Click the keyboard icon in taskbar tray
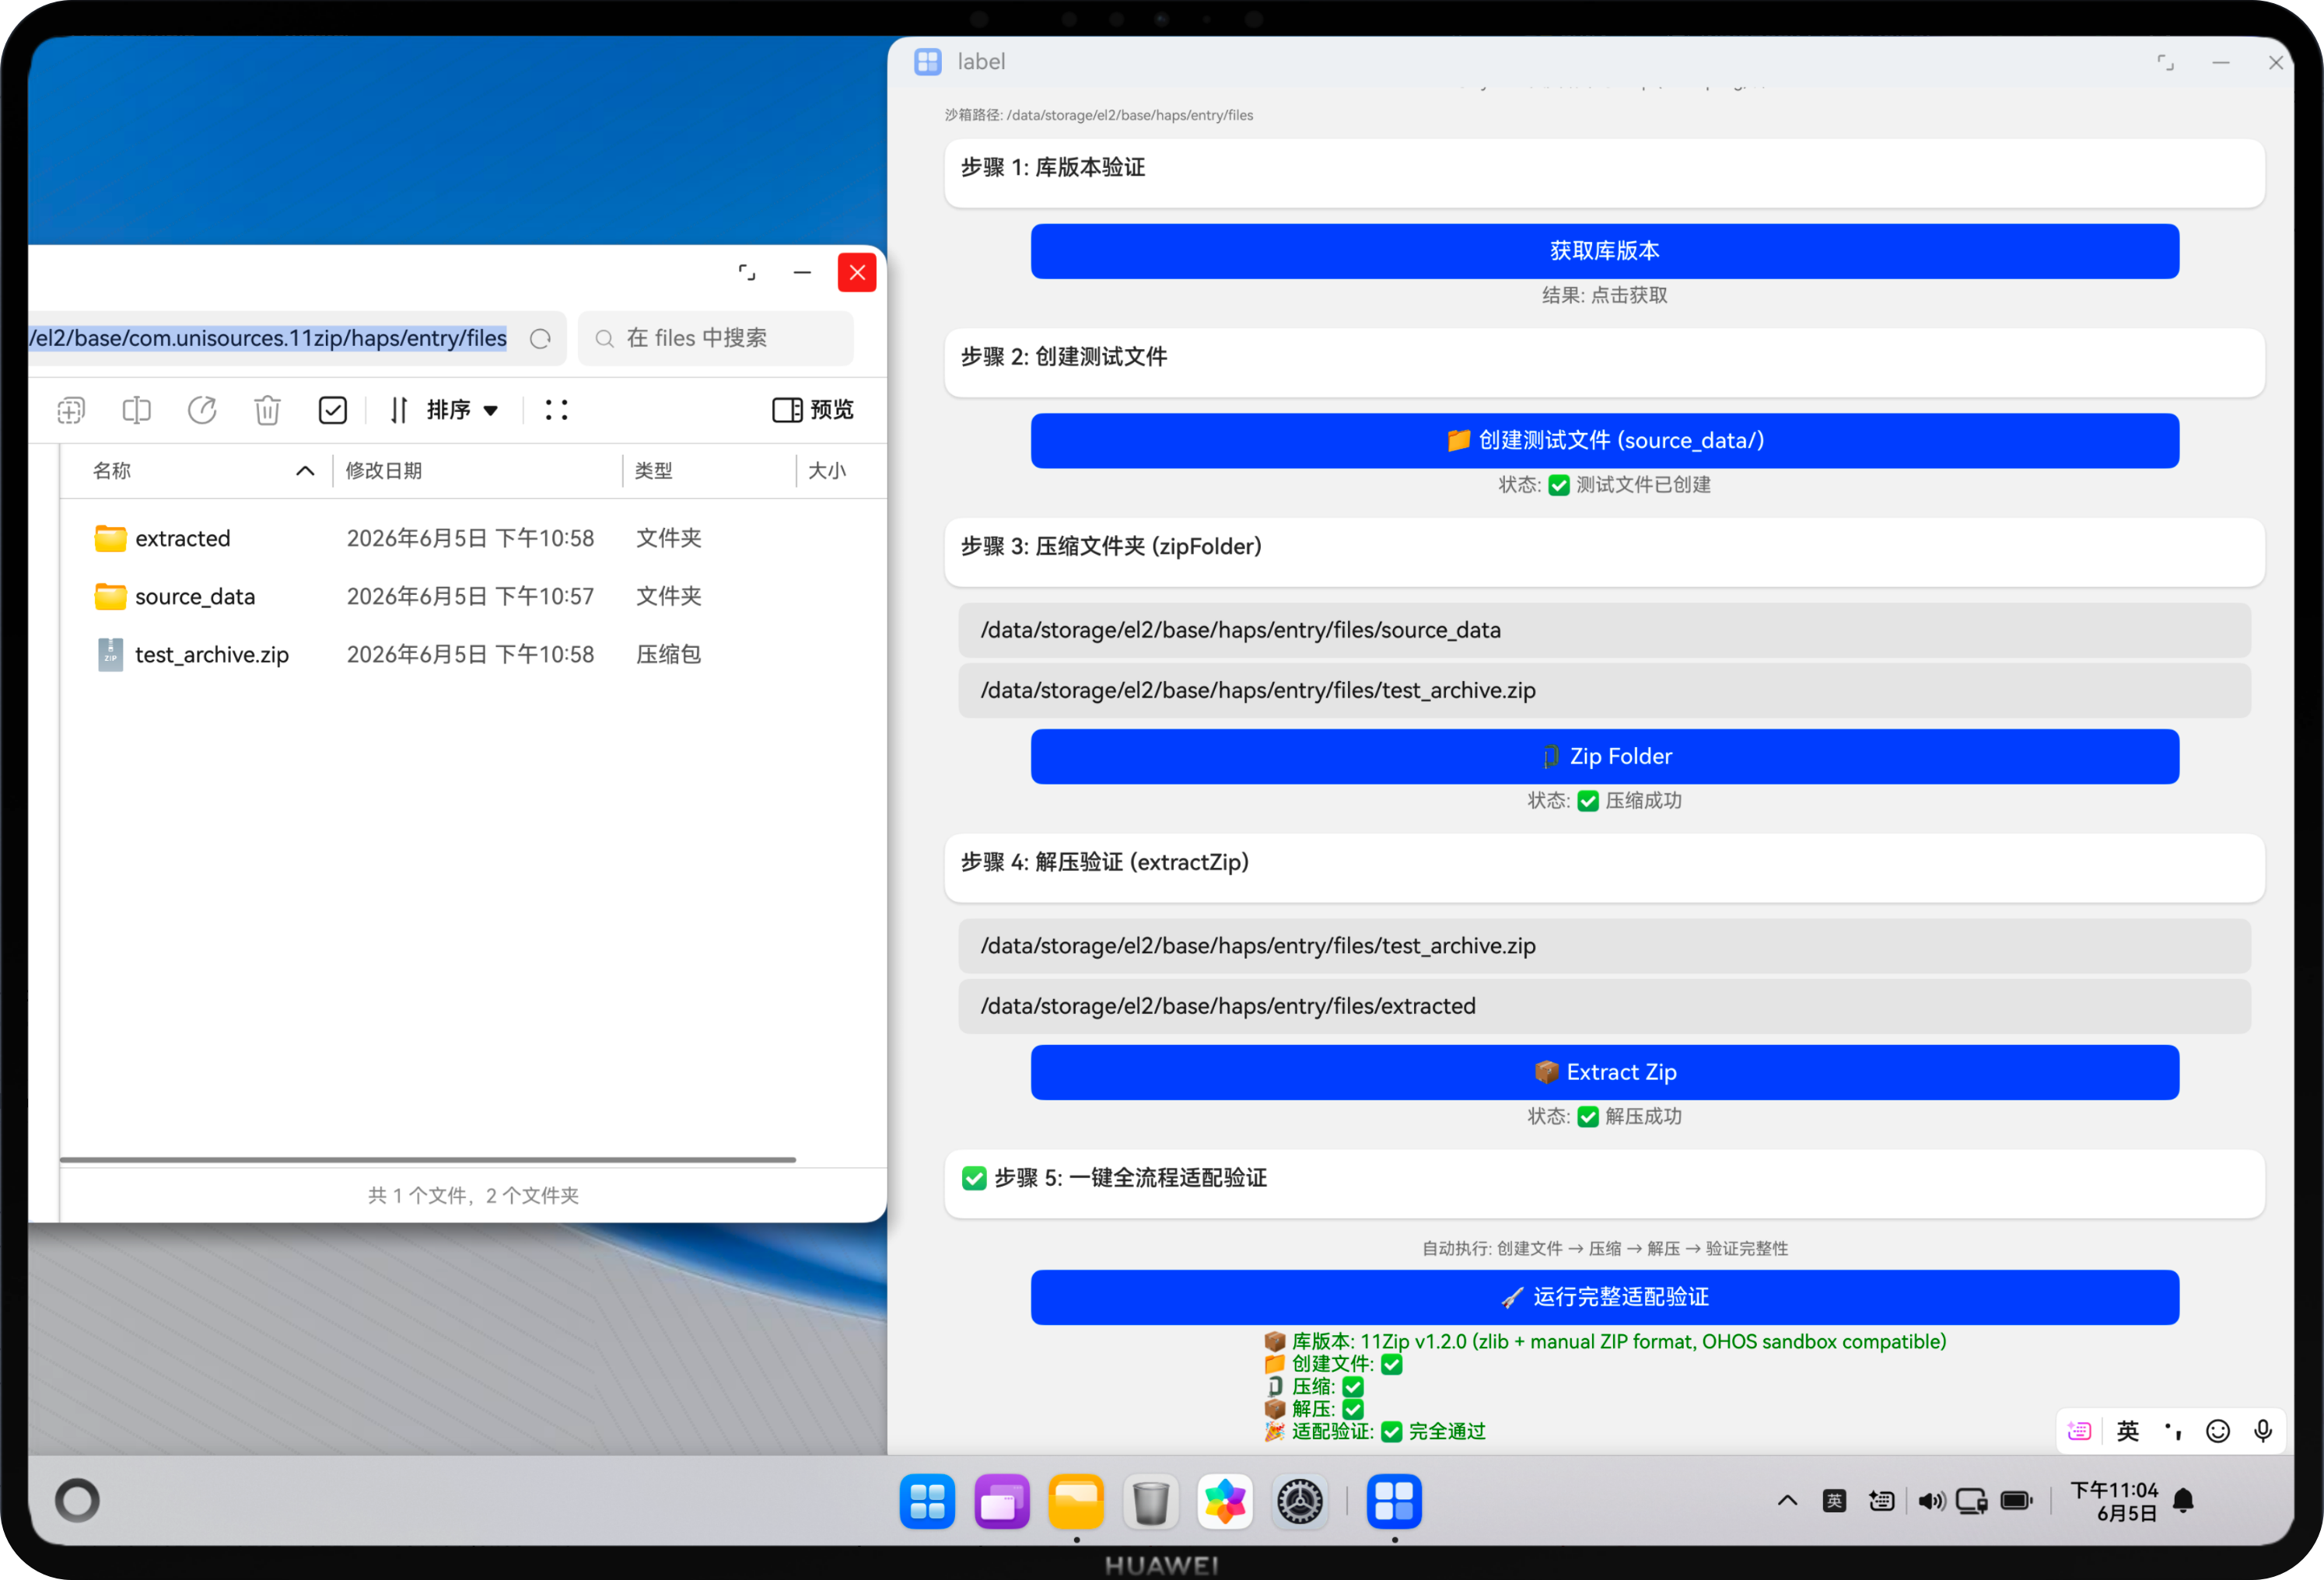The image size is (2324, 1580). click(1881, 1501)
